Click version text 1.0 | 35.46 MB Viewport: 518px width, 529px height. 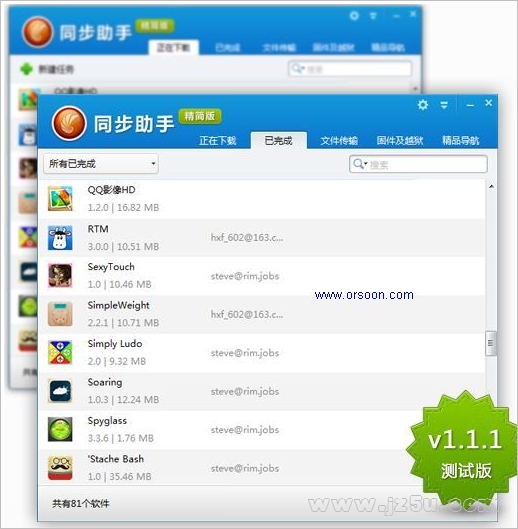(119, 477)
